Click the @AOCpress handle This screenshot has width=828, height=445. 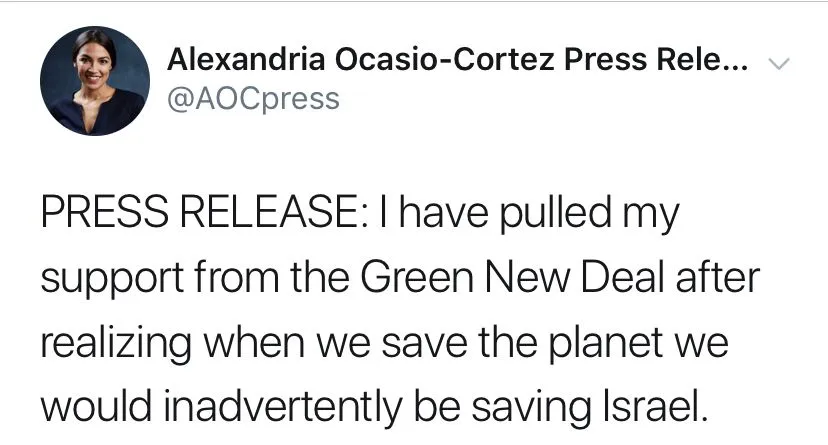coord(253,100)
